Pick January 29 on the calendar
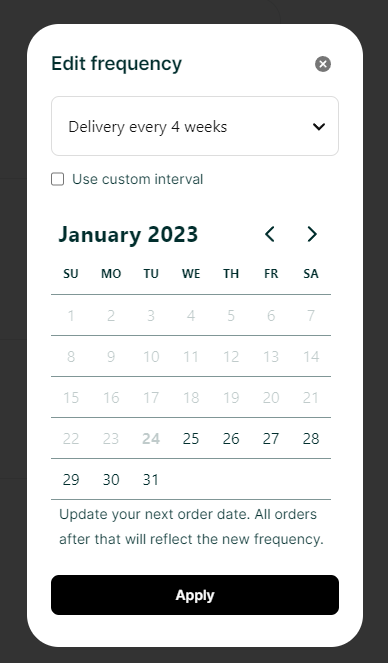Viewport: 388px width, 663px height. point(71,479)
